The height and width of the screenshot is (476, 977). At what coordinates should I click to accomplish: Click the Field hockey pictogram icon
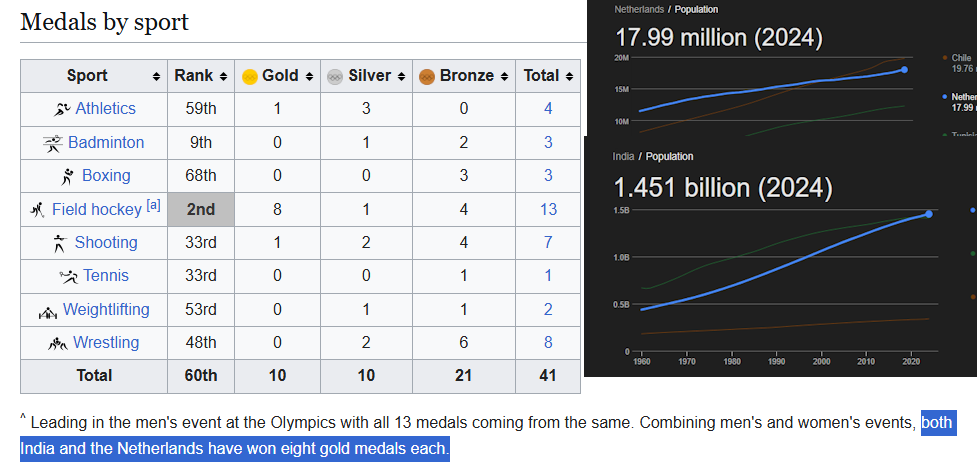(x=38, y=210)
